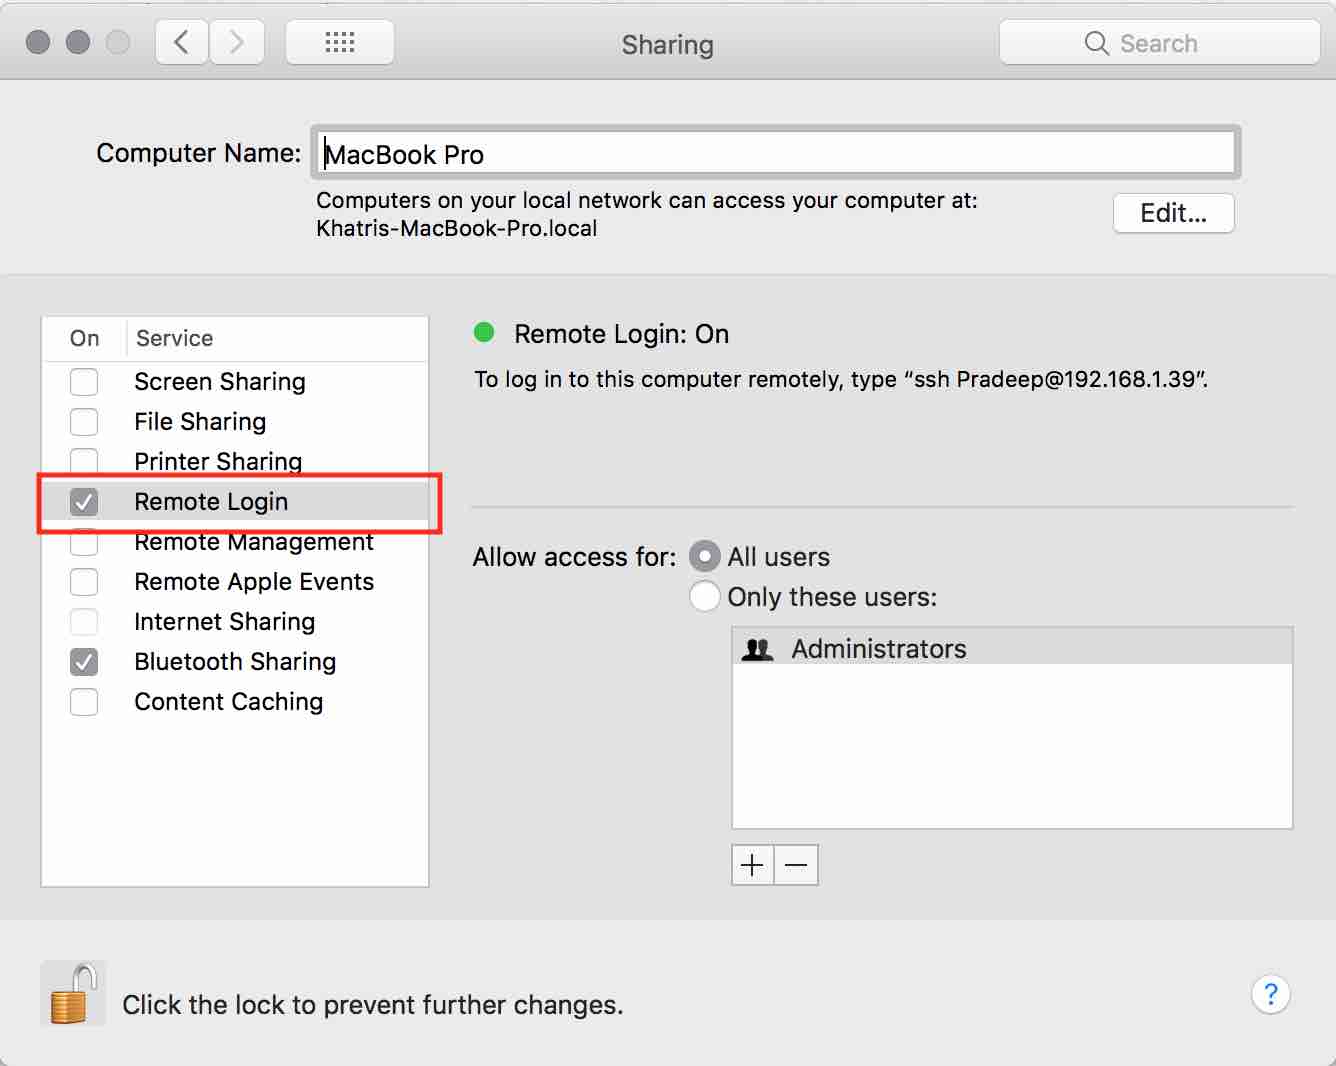Click the Show All grid icon
The image size is (1336, 1066).
339,42
